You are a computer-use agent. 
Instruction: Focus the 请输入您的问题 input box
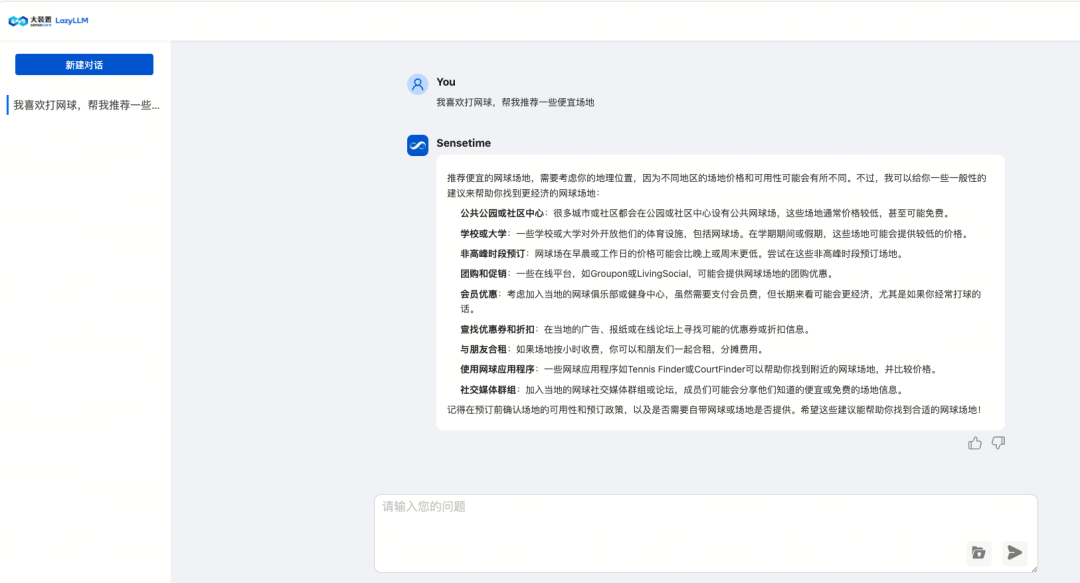(x=705, y=533)
